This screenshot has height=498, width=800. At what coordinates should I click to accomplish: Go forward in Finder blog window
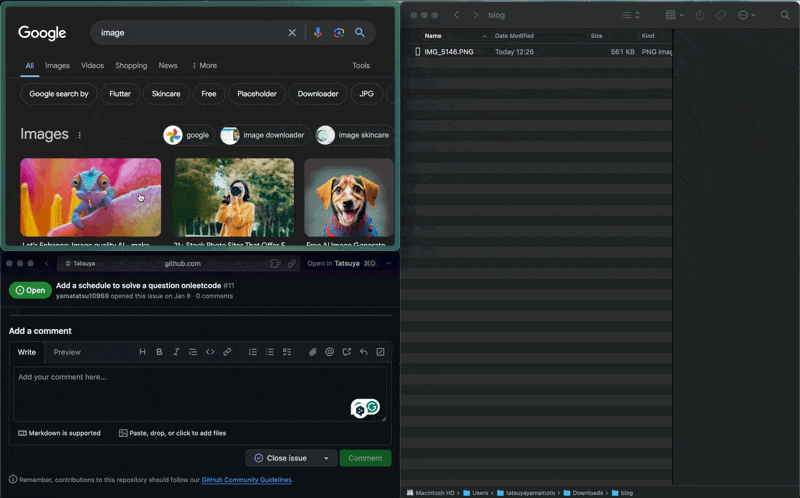(x=476, y=15)
